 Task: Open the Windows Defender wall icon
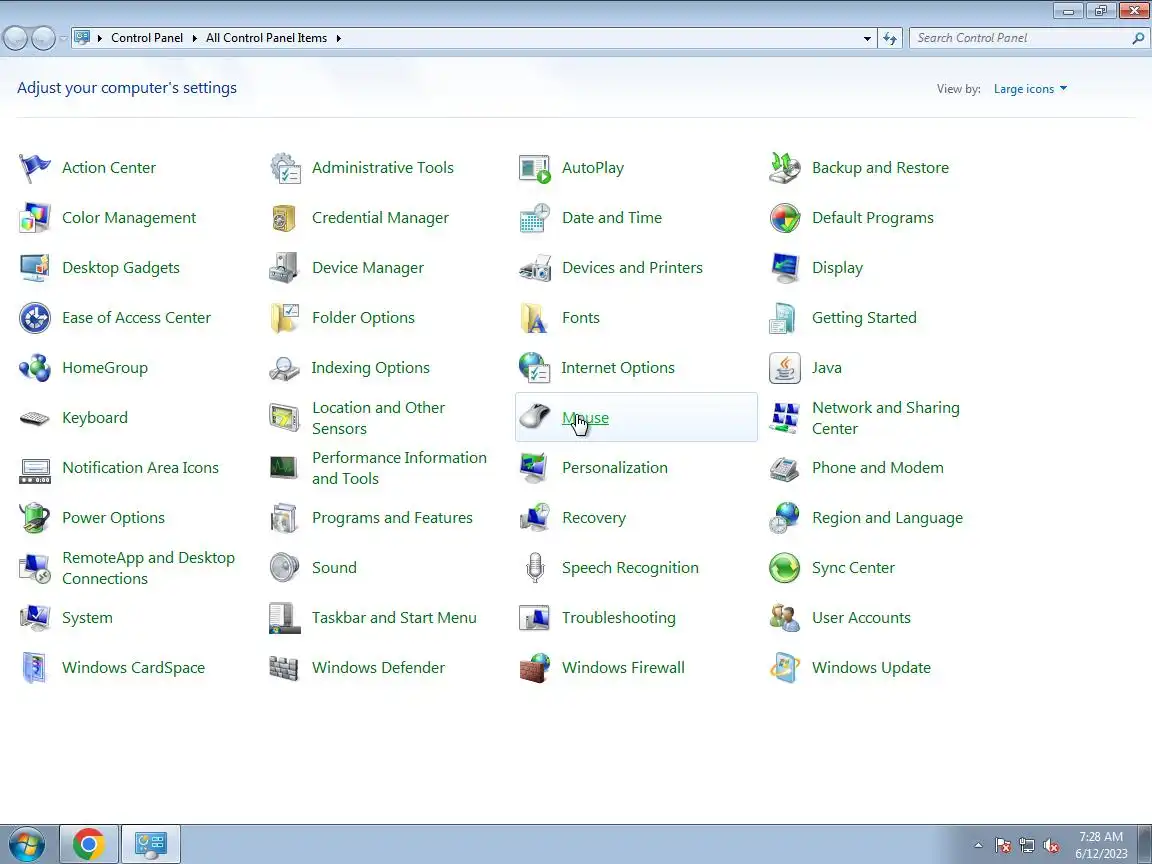[x=284, y=668]
